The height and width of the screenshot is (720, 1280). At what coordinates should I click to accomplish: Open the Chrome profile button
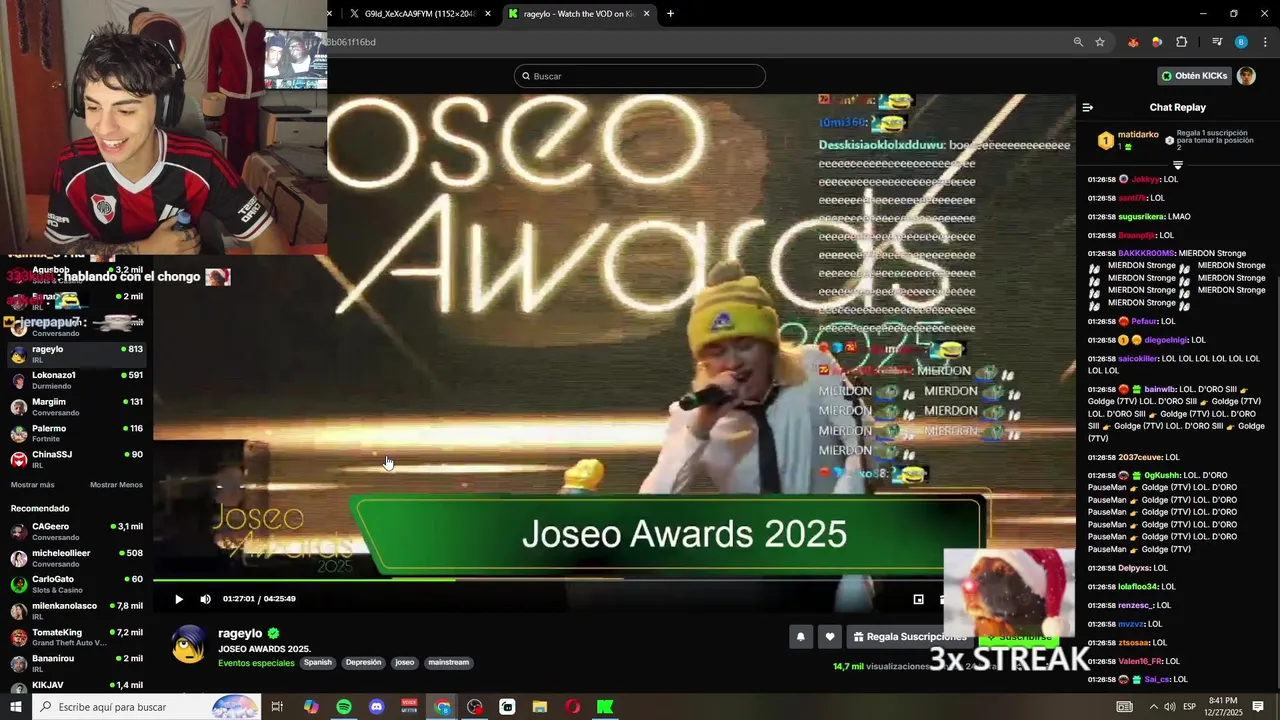1241,42
